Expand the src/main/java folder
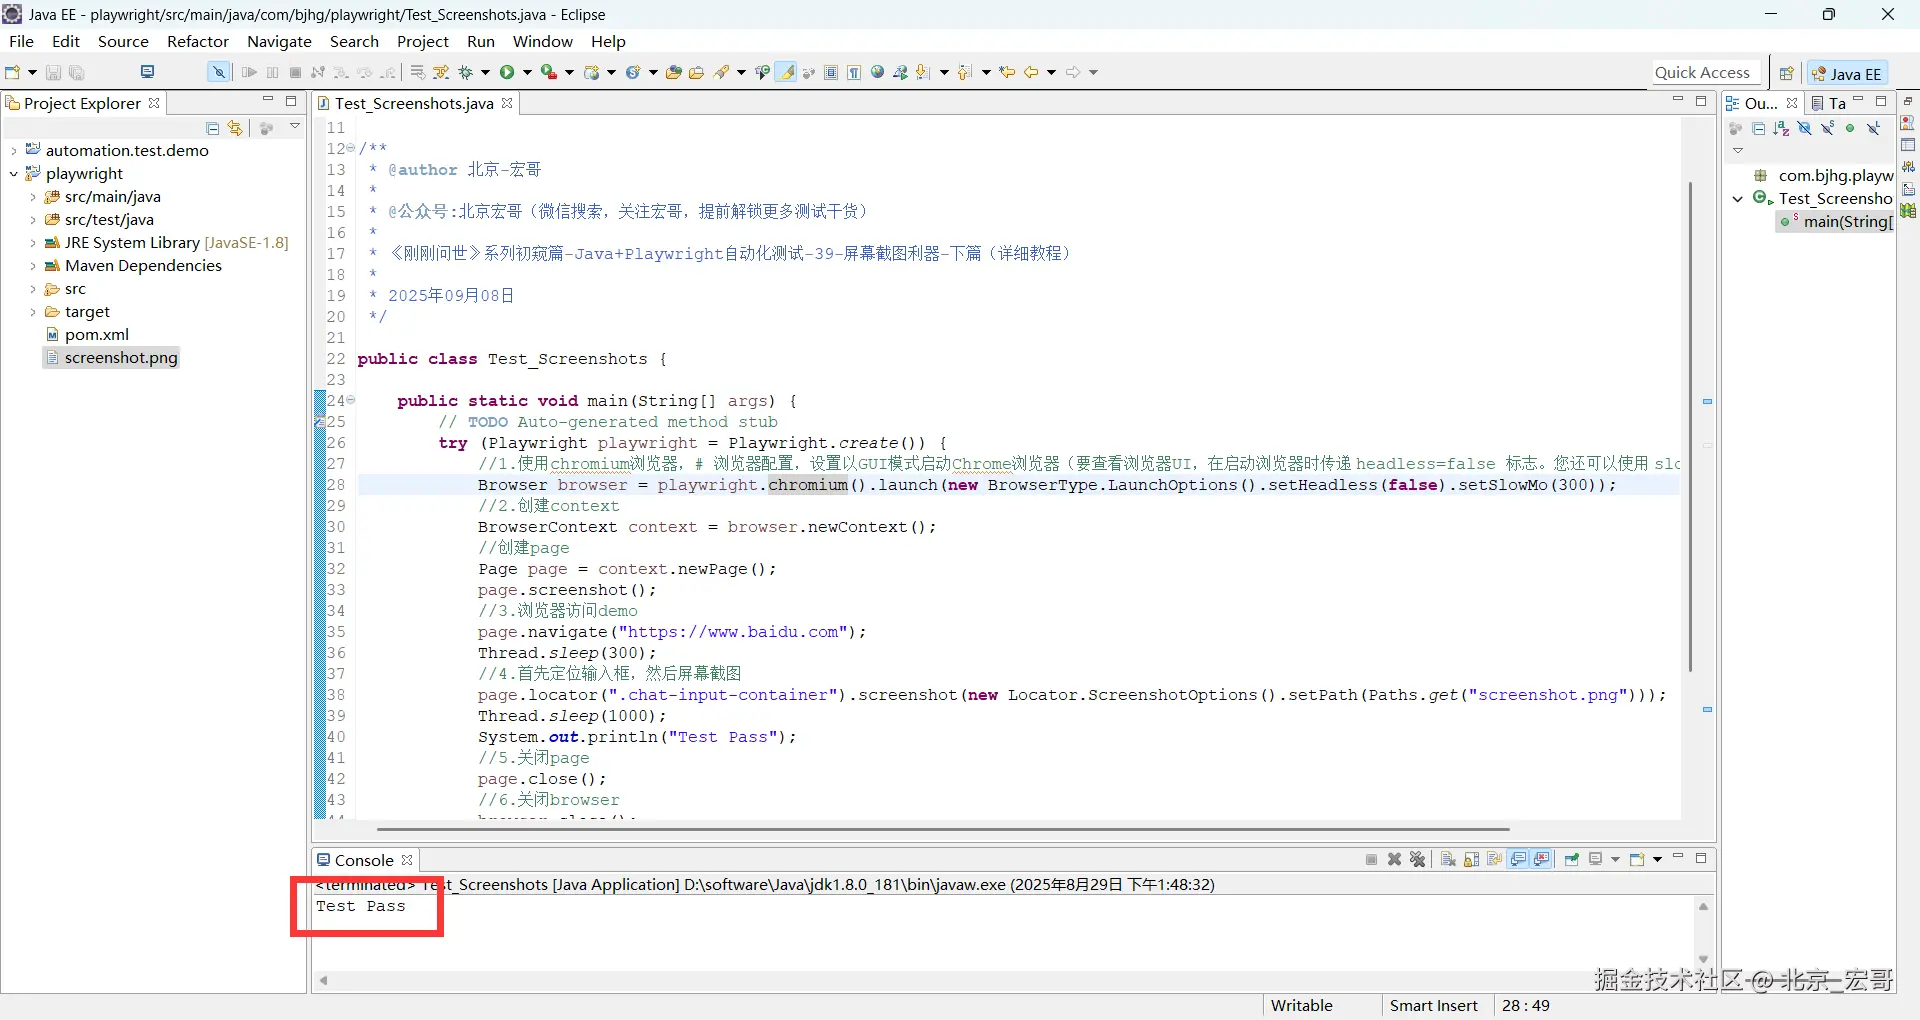1920x1020 pixels. click(x=32, y=197)
